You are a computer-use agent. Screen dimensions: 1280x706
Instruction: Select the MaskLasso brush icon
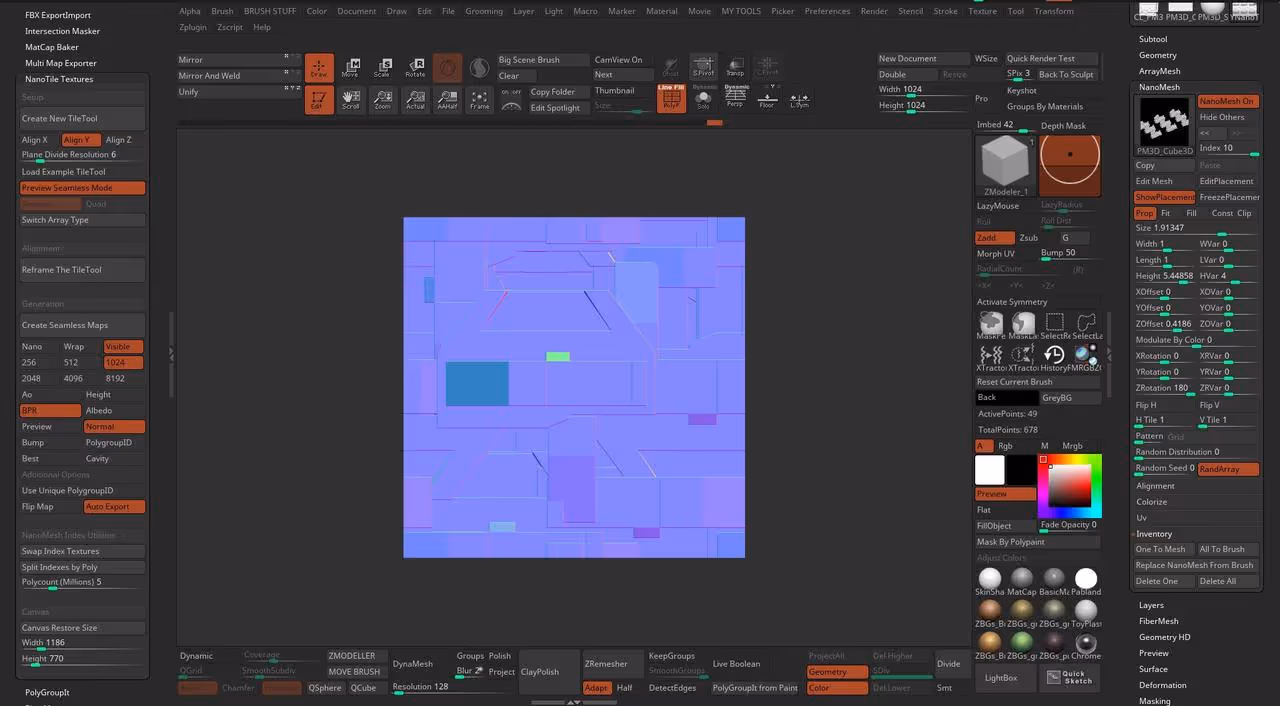1023,326
